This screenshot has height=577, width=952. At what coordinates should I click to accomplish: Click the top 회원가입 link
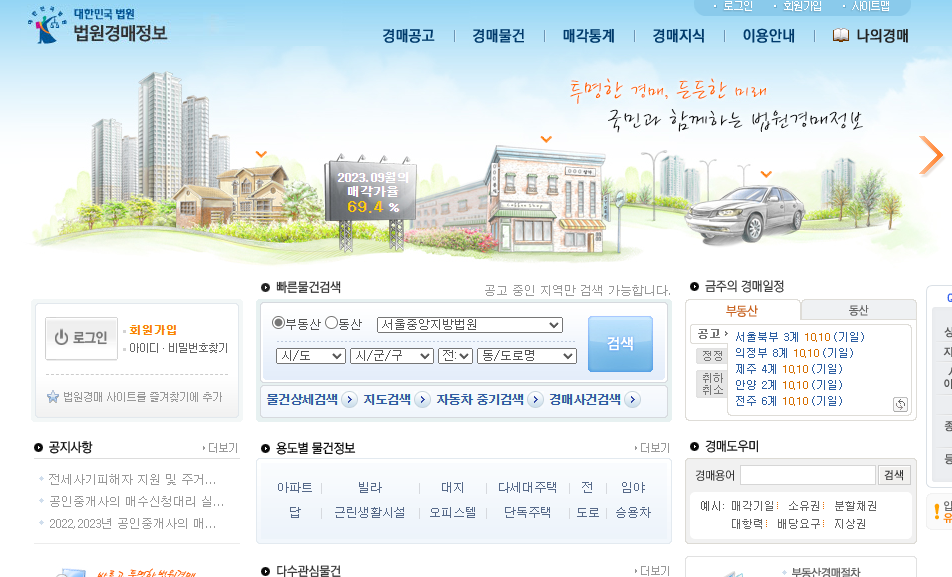pyautogui.click(x=802, y=6)
